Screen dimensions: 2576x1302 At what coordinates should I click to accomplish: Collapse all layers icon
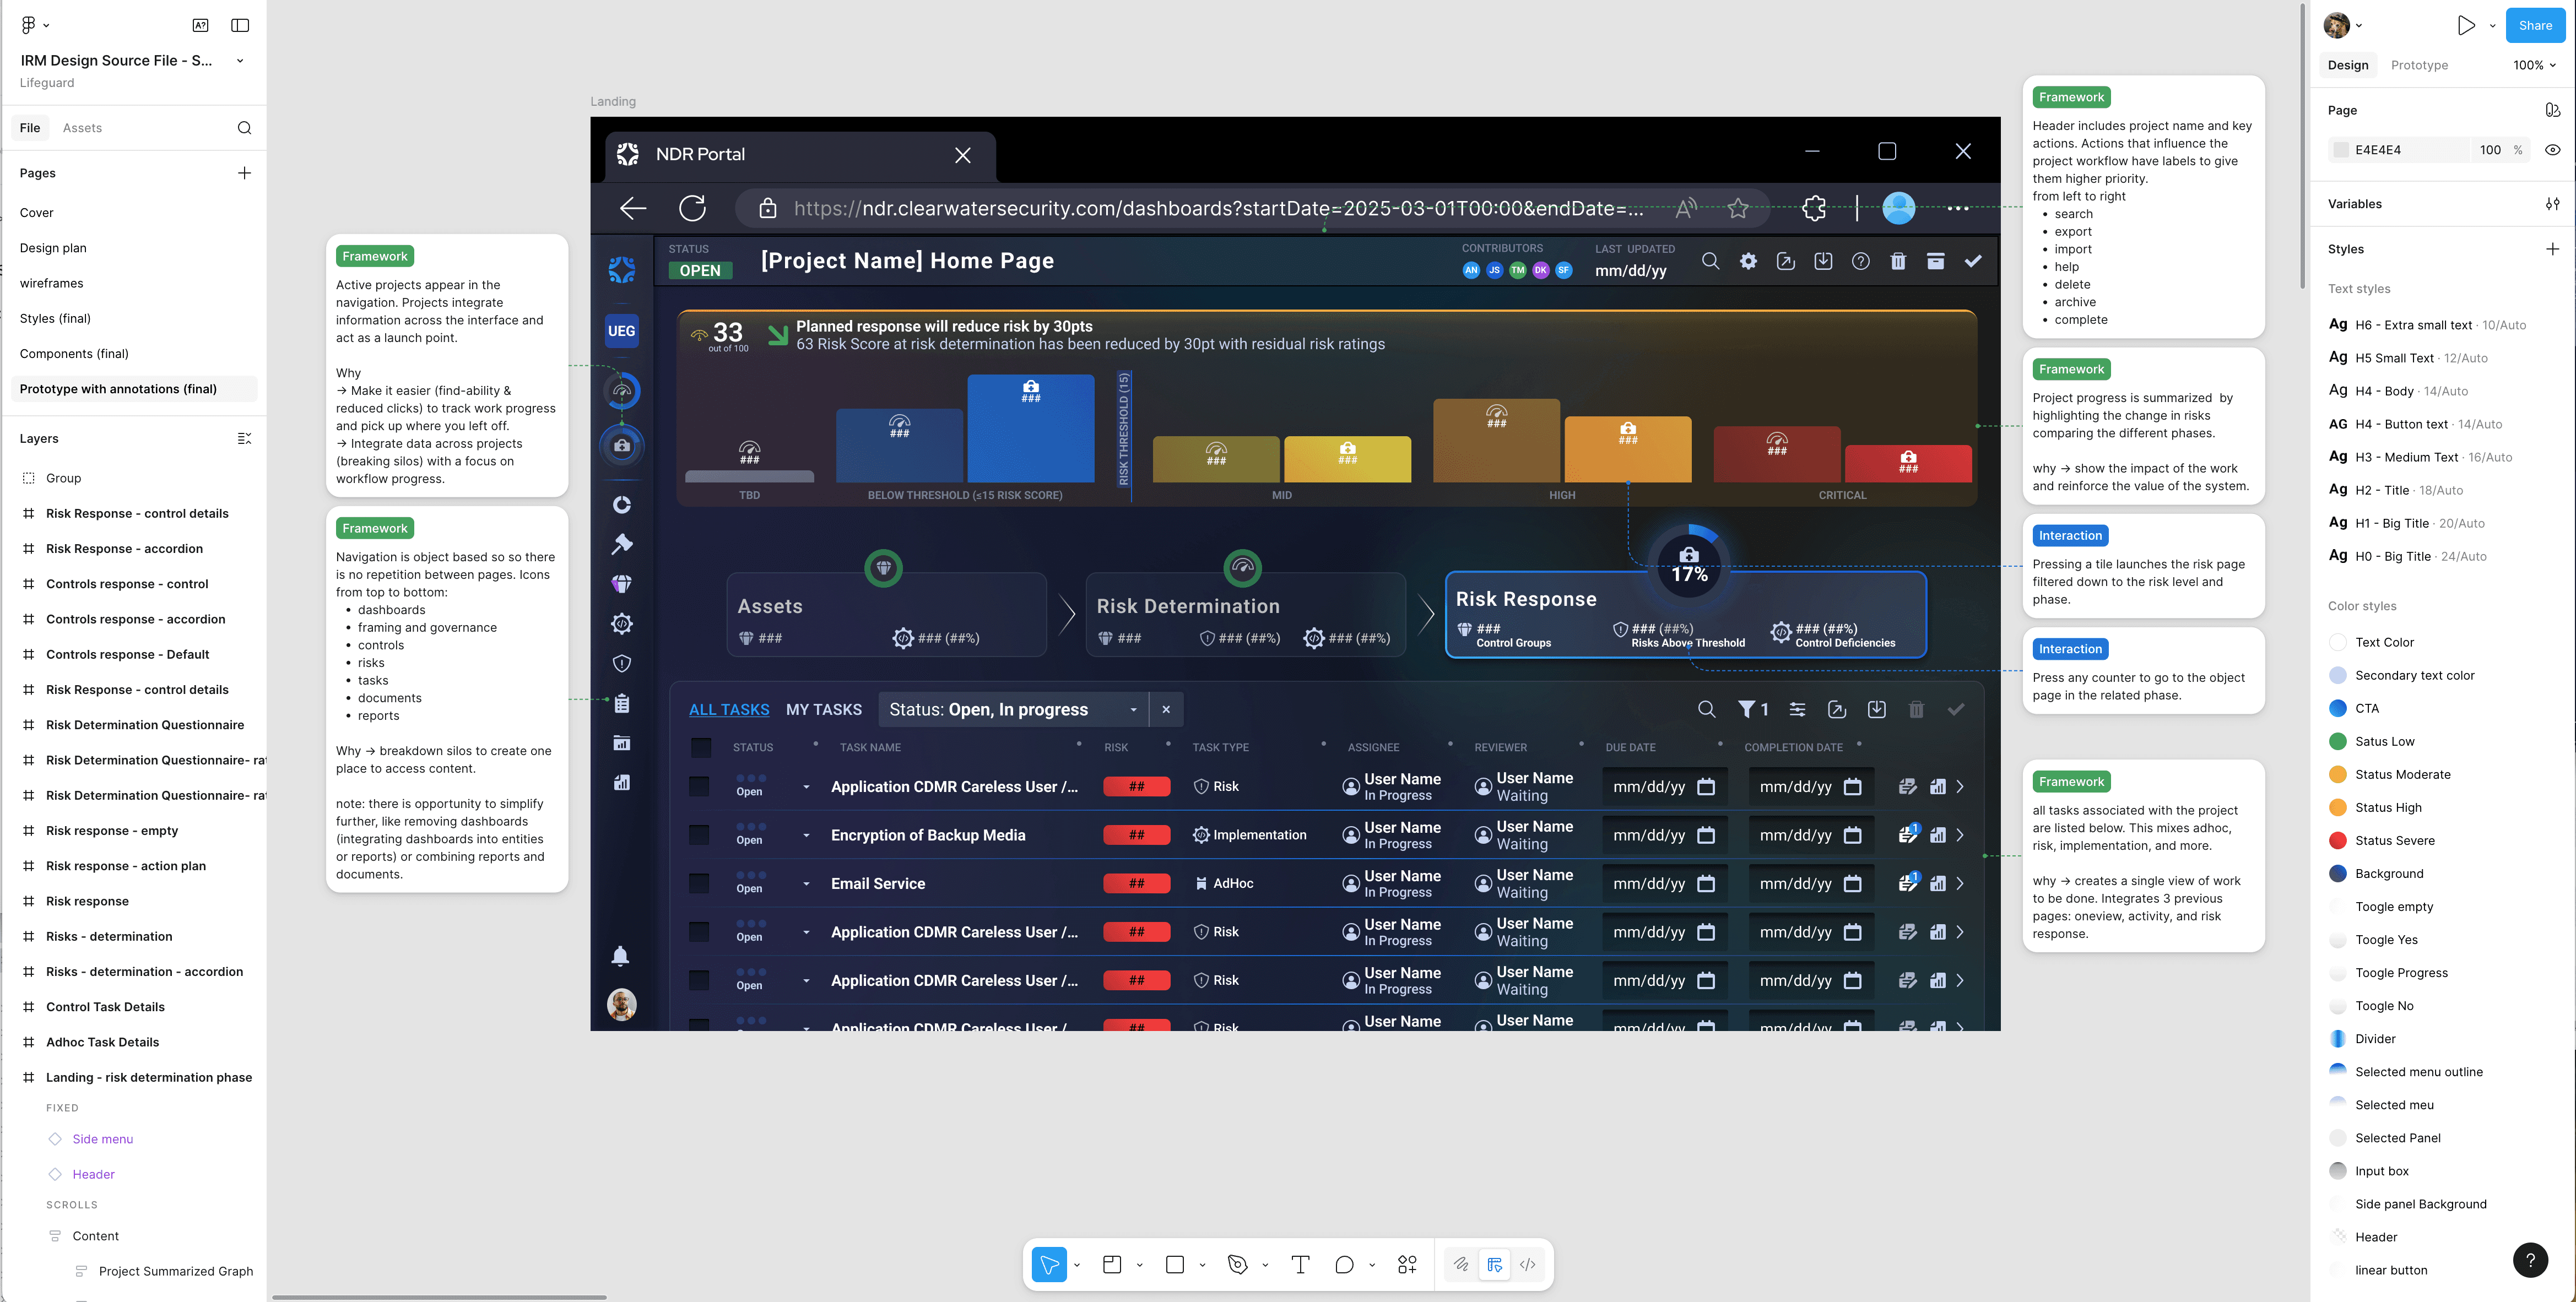pyautogui.click(x=244, y=439)
